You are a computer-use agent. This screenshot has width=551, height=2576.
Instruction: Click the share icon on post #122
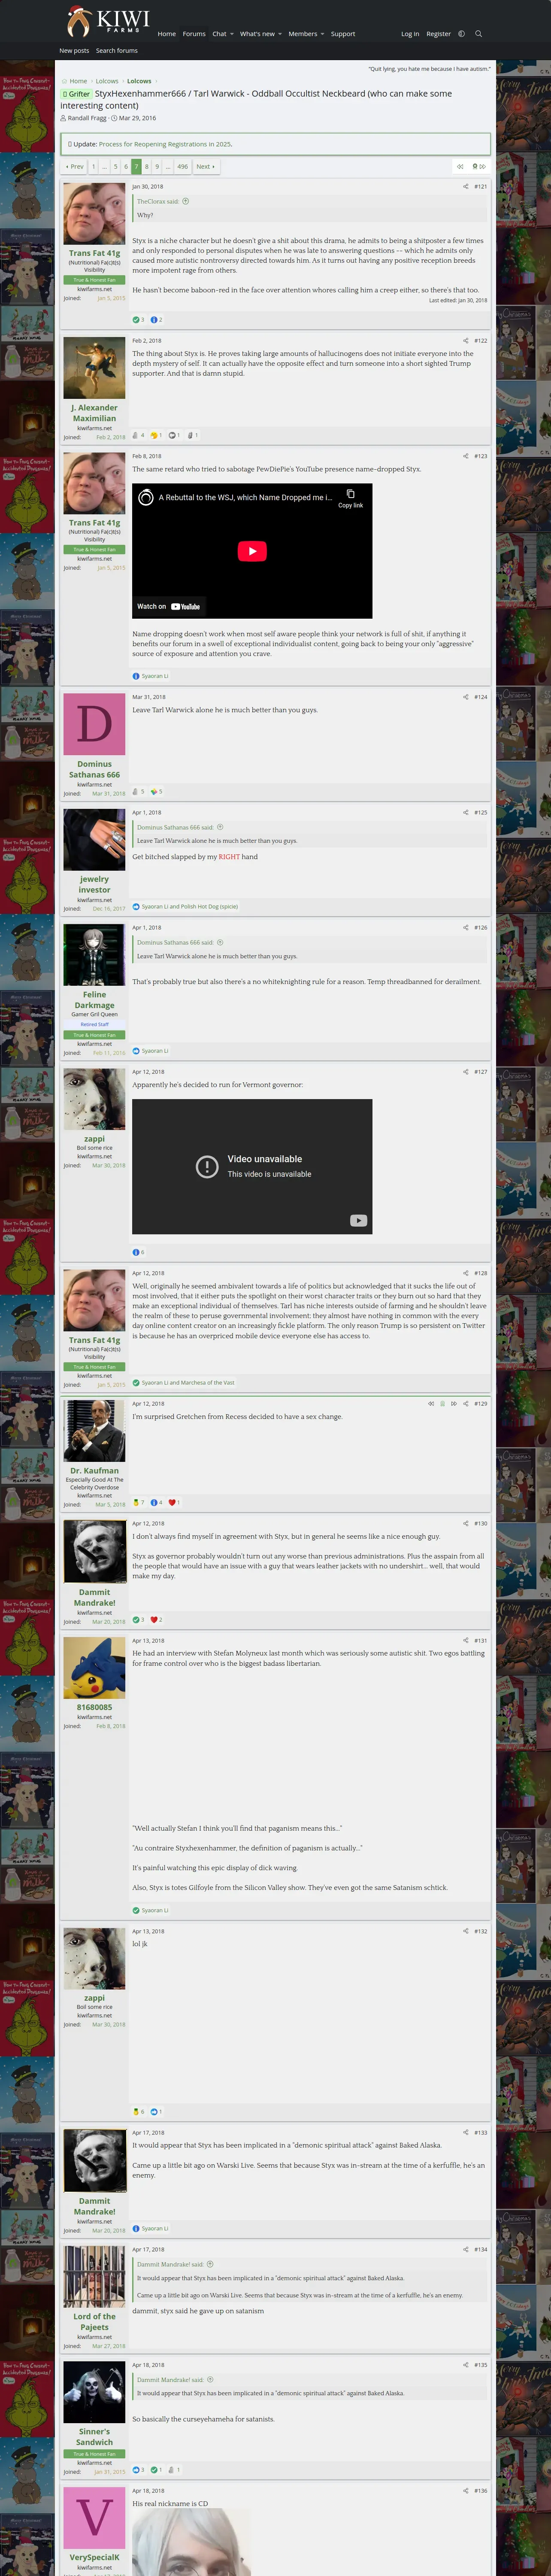pyautogui.click(x=466, y=340)
